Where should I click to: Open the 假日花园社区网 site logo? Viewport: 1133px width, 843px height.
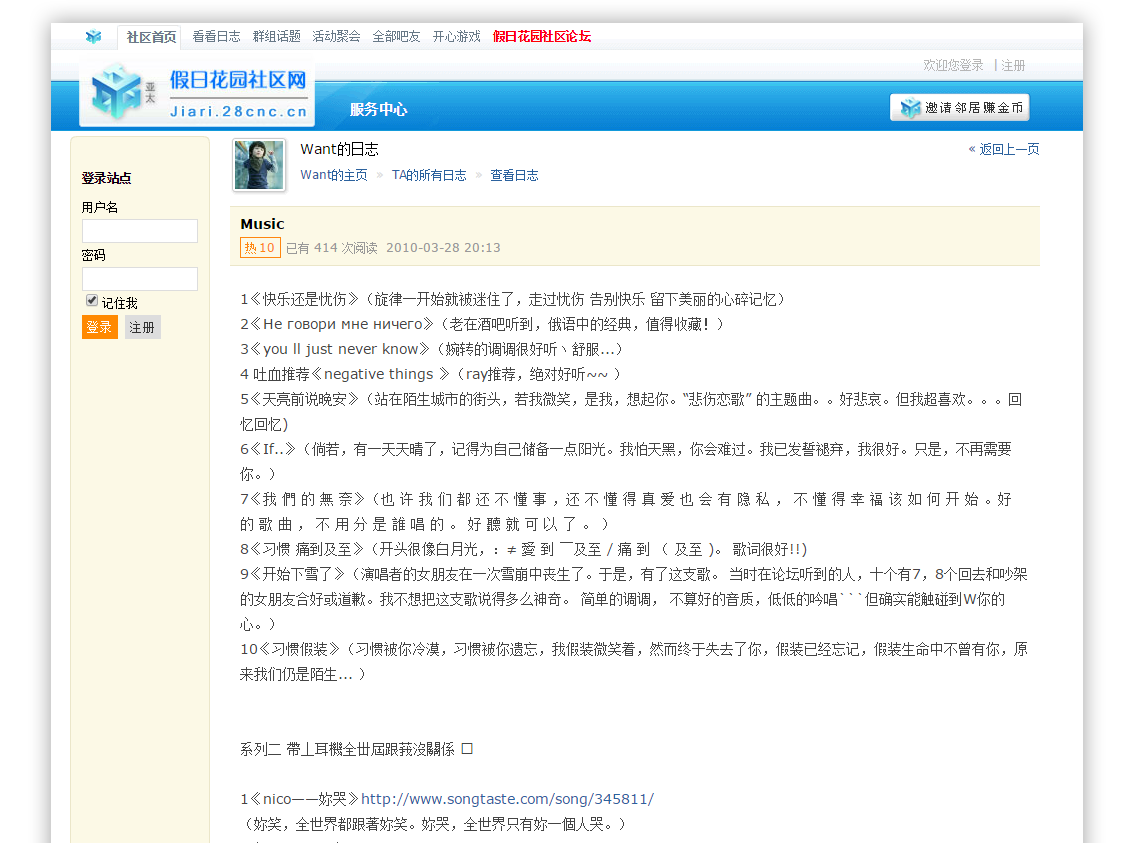197,95
